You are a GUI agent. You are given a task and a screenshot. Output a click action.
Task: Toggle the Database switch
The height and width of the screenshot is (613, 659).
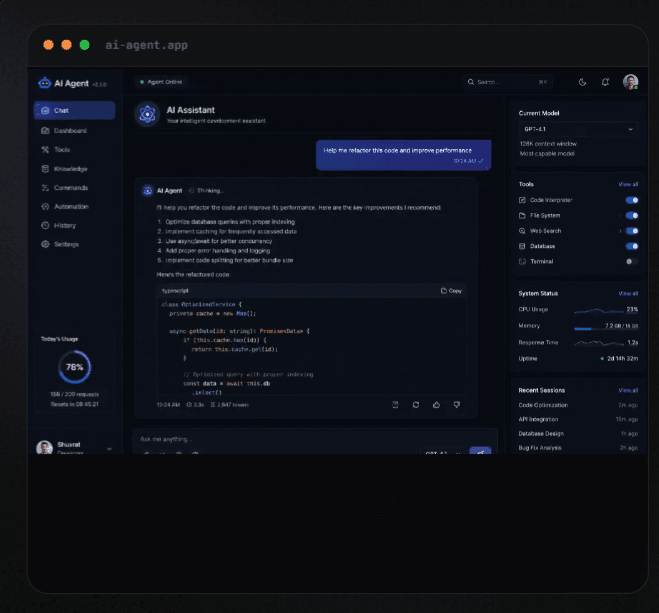[x=632, y=246]
